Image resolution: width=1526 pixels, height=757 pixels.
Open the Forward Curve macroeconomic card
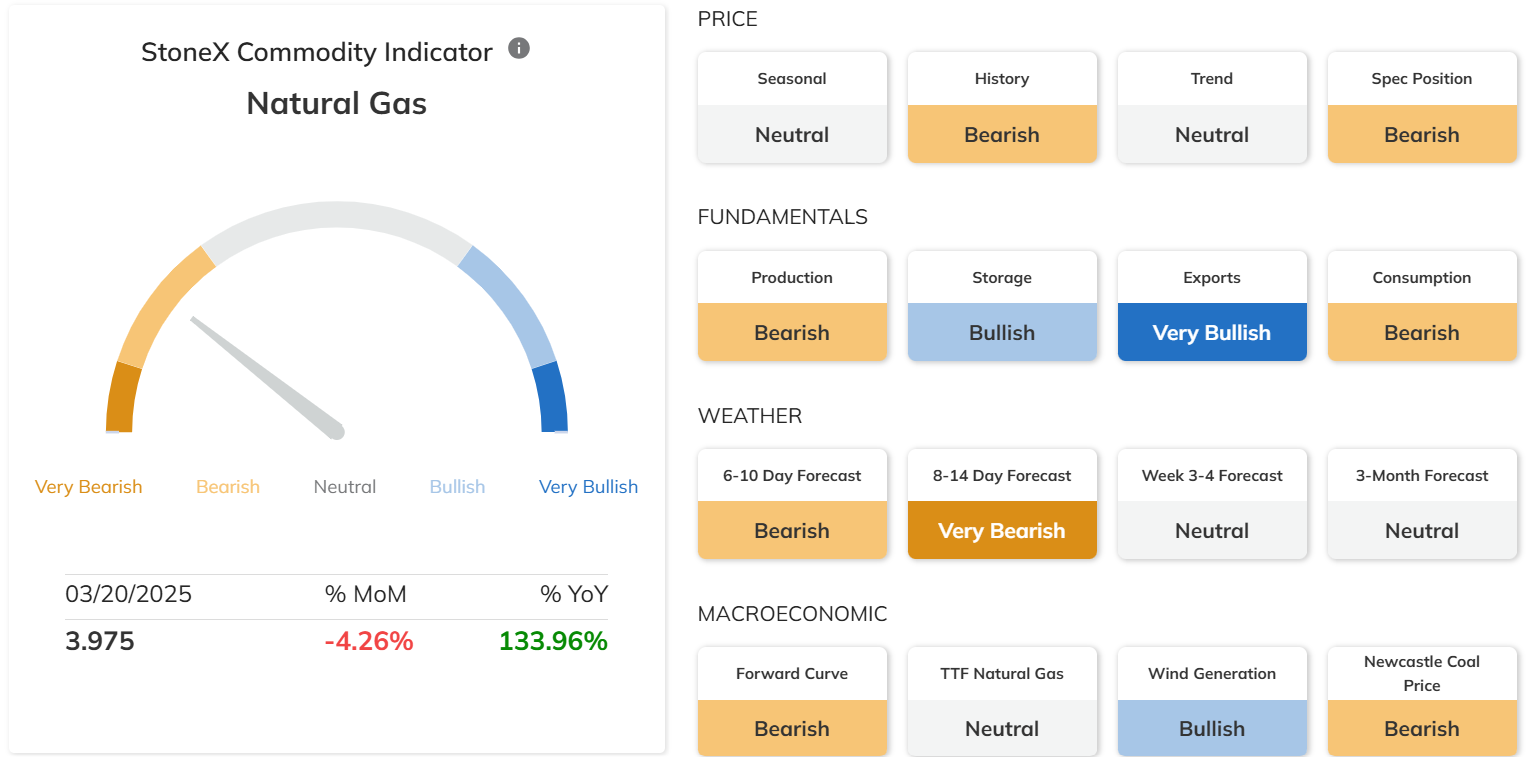pyautogui.click(x=792, y=702)
